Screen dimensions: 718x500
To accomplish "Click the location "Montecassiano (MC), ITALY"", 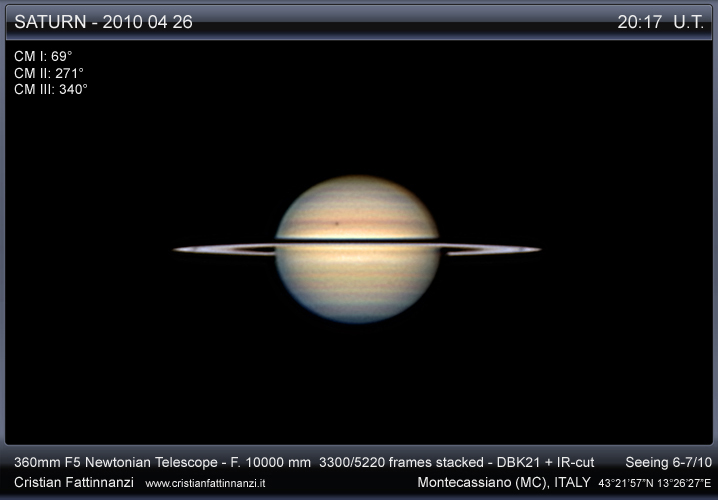I will click(504, 482).
